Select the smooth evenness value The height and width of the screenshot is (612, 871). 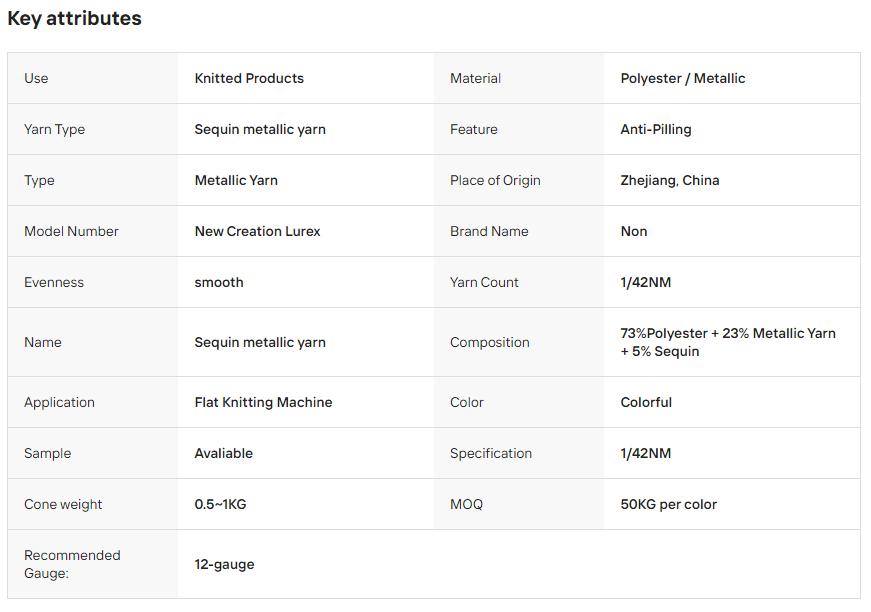(x=219, y=283)
